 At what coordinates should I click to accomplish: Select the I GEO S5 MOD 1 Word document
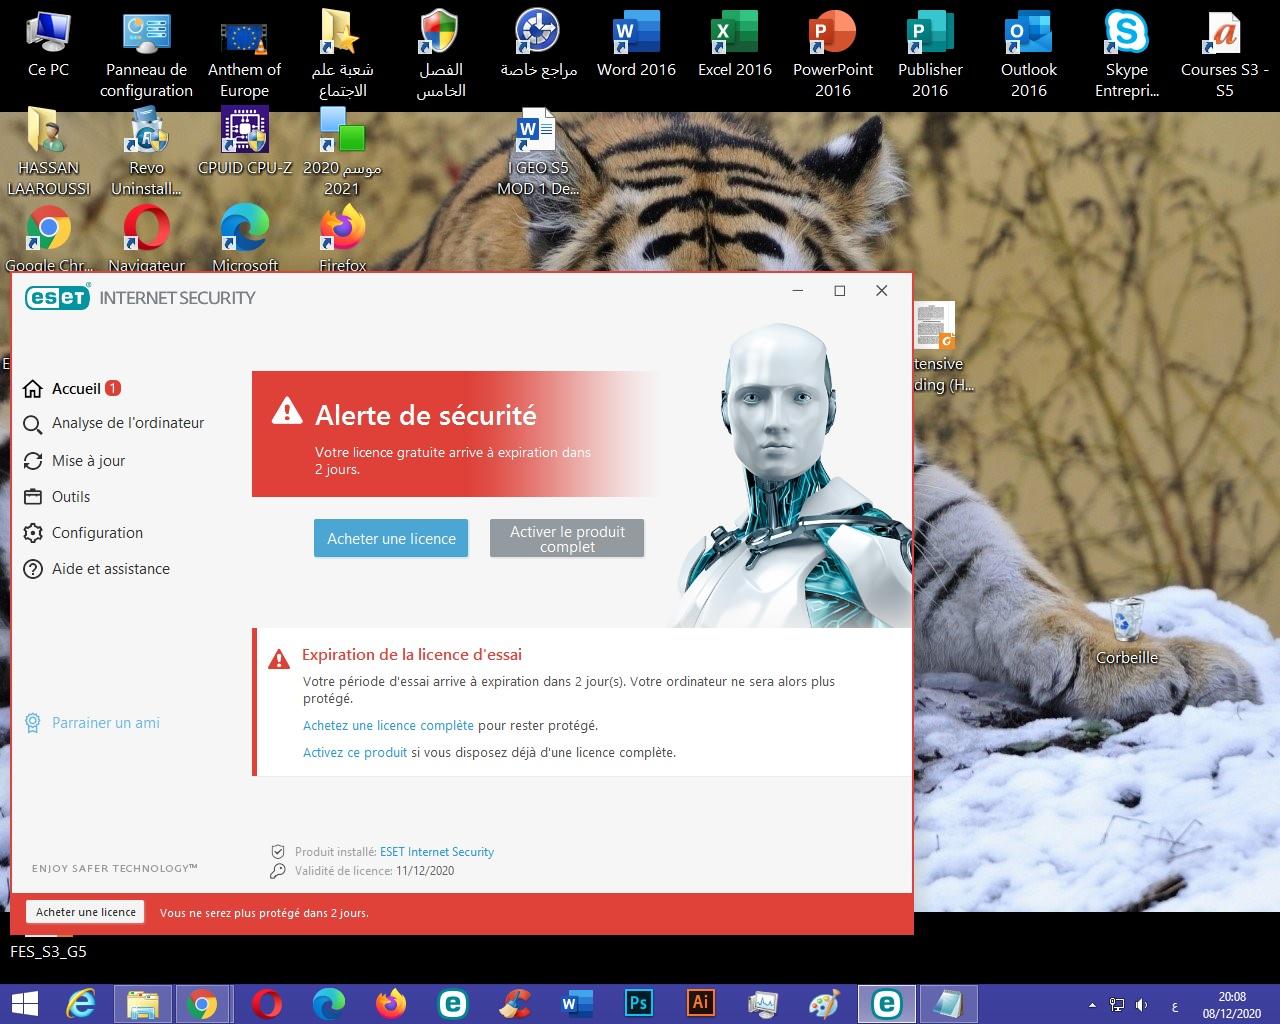[x=538, y=152]
